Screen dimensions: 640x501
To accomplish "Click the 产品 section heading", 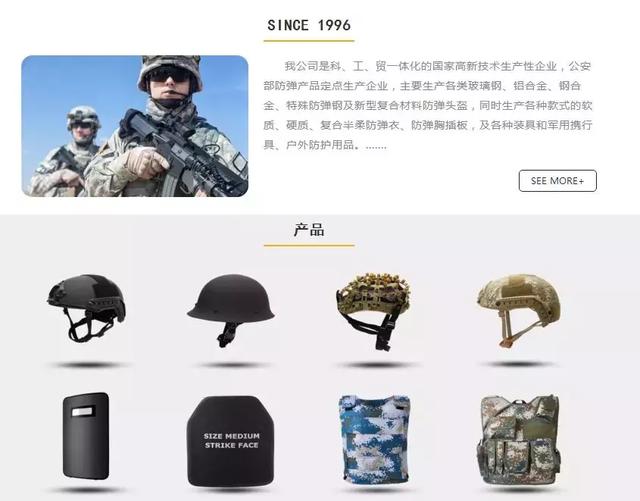I will click(309, 230).
